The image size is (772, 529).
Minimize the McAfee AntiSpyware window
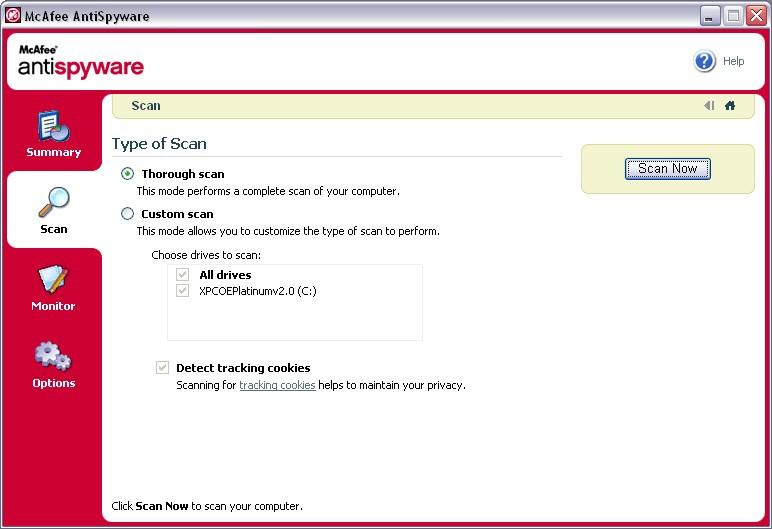709,16
